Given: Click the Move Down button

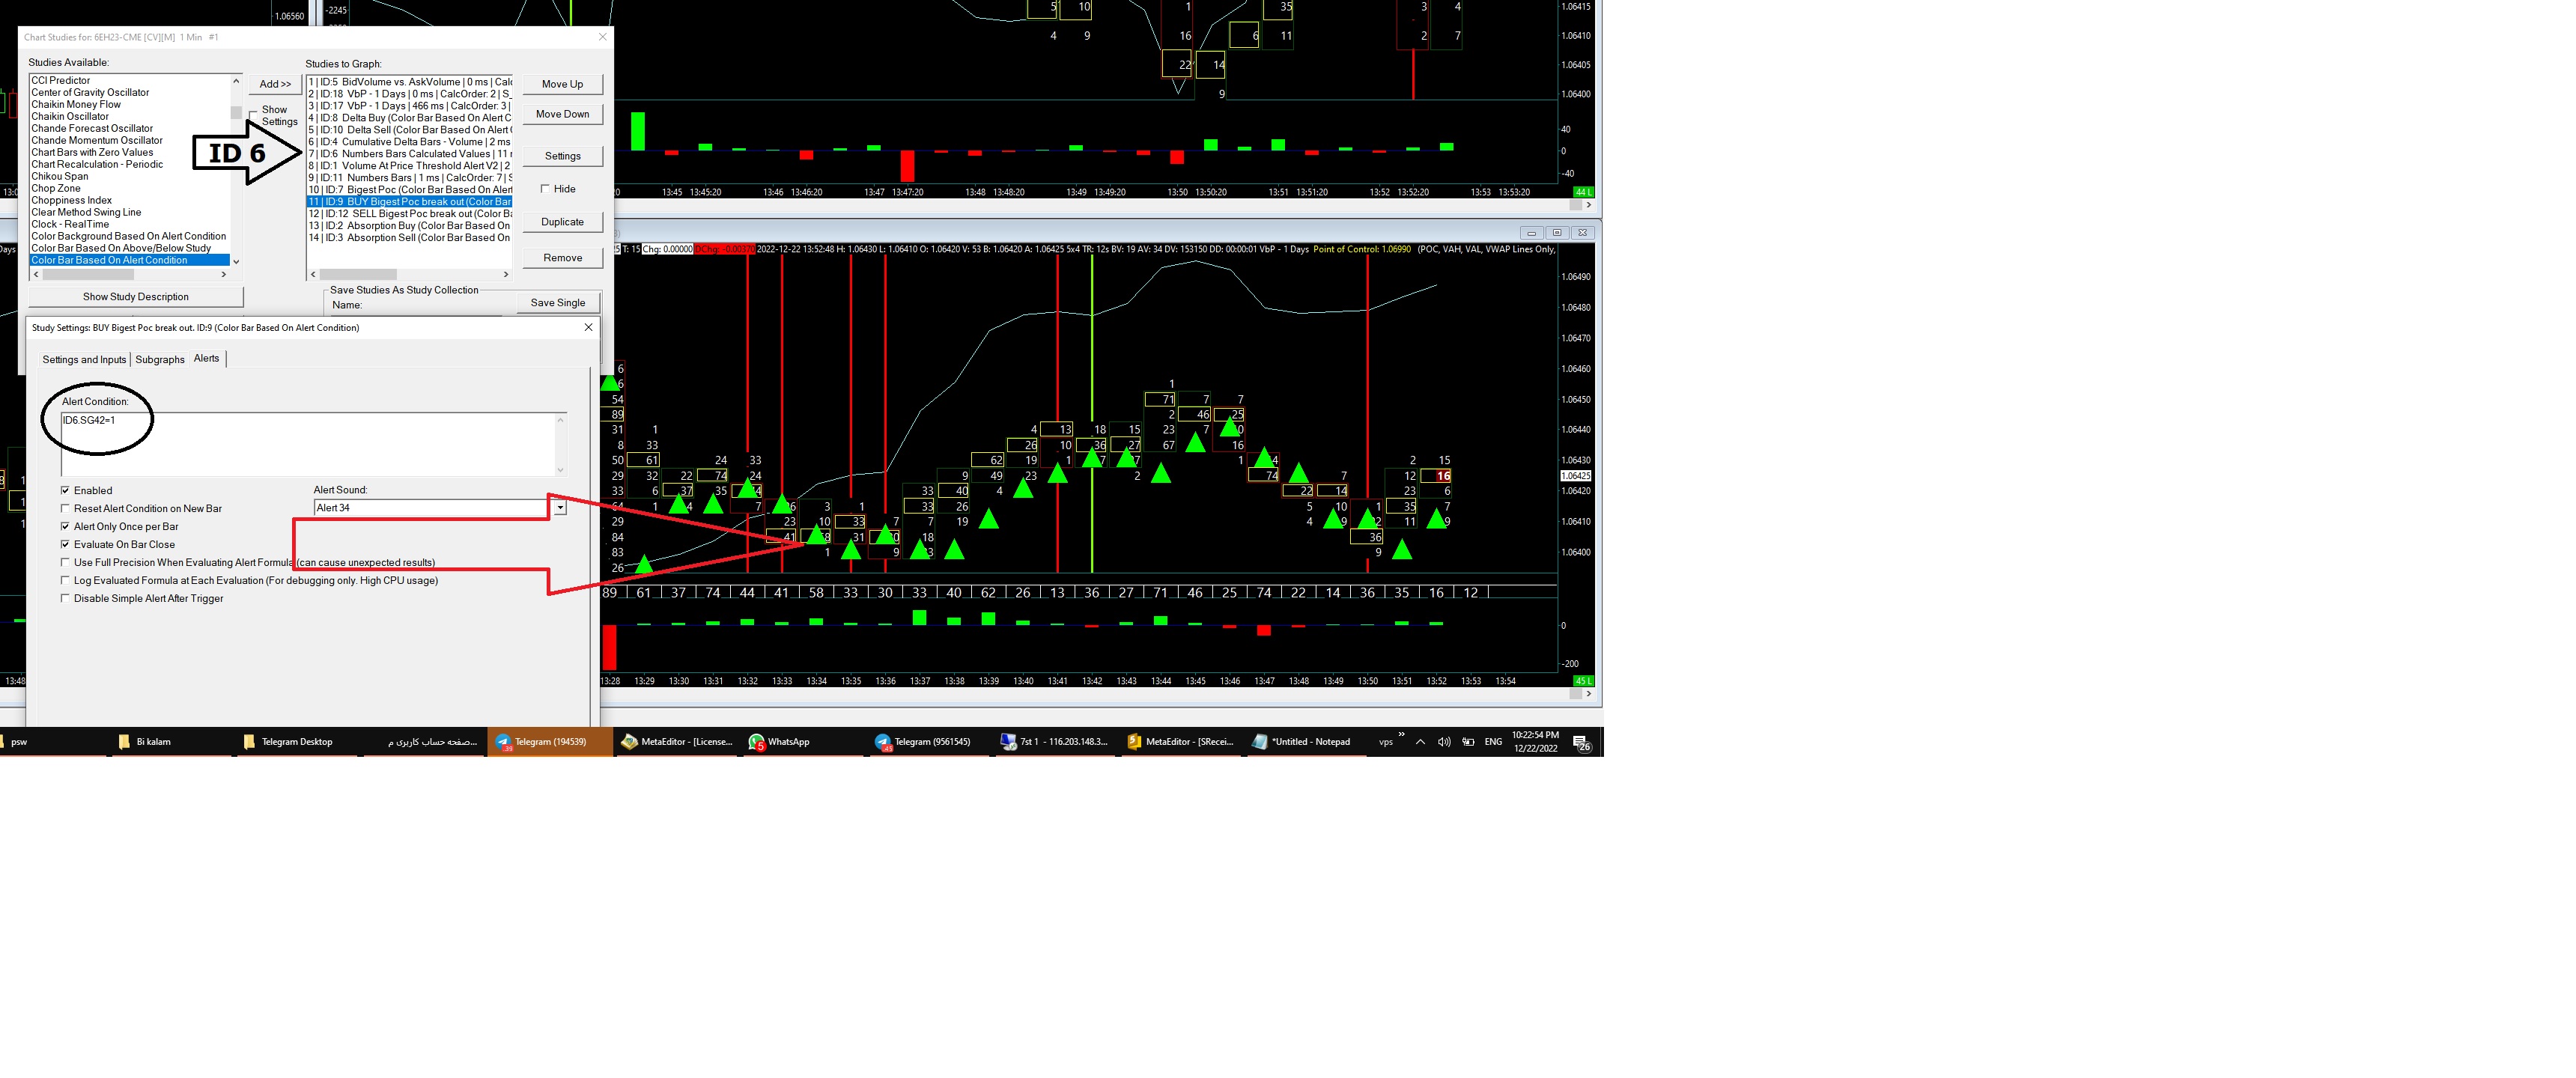Looking at the screenshot, I should [562, 114].
